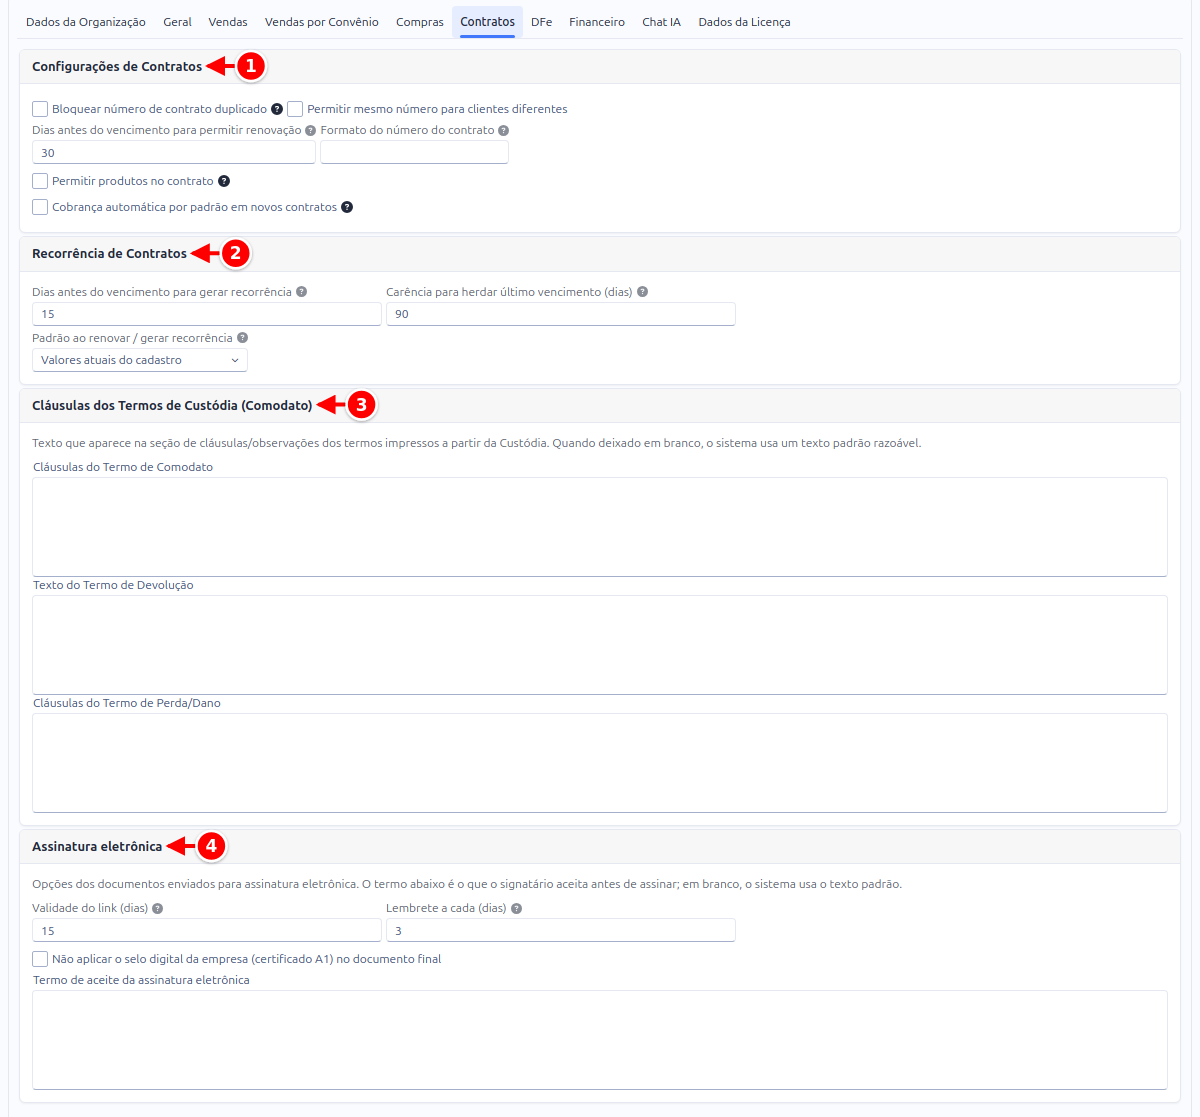Show help for Cobrança automática por padrão
The height and width of the screenshot is (1117, 1200).
click(347, 207)
